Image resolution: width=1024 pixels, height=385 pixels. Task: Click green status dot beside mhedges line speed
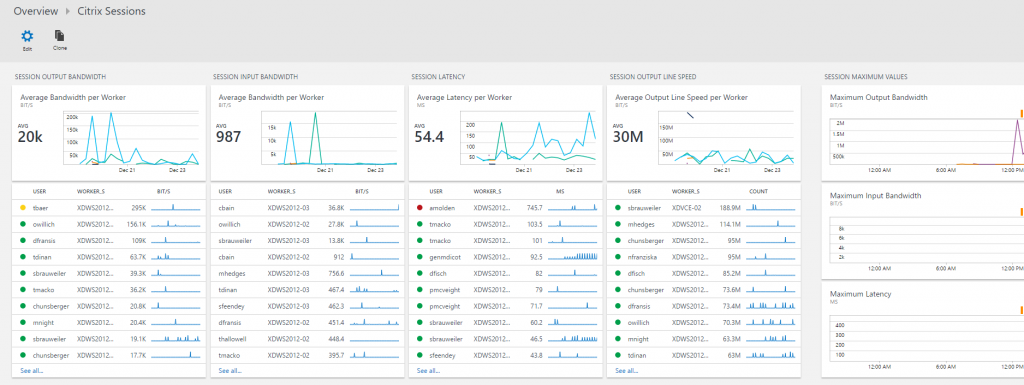point(618,224)
